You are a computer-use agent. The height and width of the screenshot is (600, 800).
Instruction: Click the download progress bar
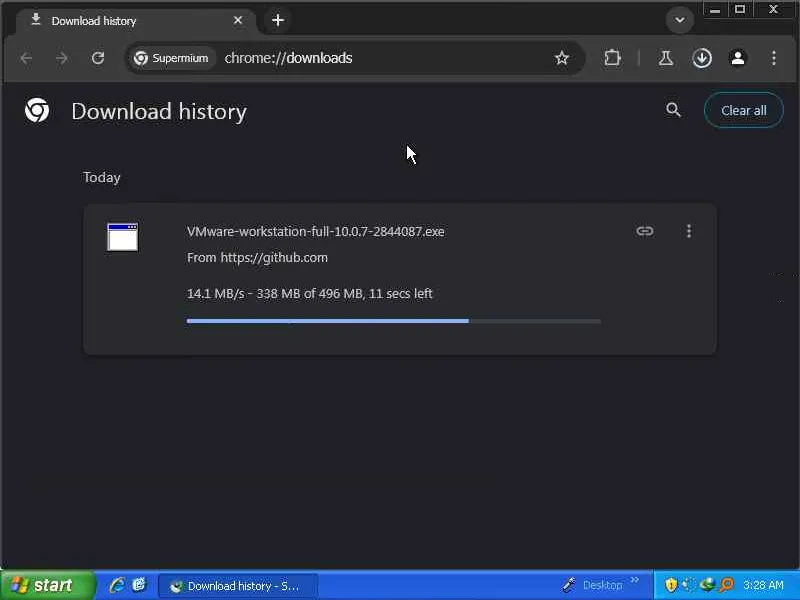[x=393, y=321]
